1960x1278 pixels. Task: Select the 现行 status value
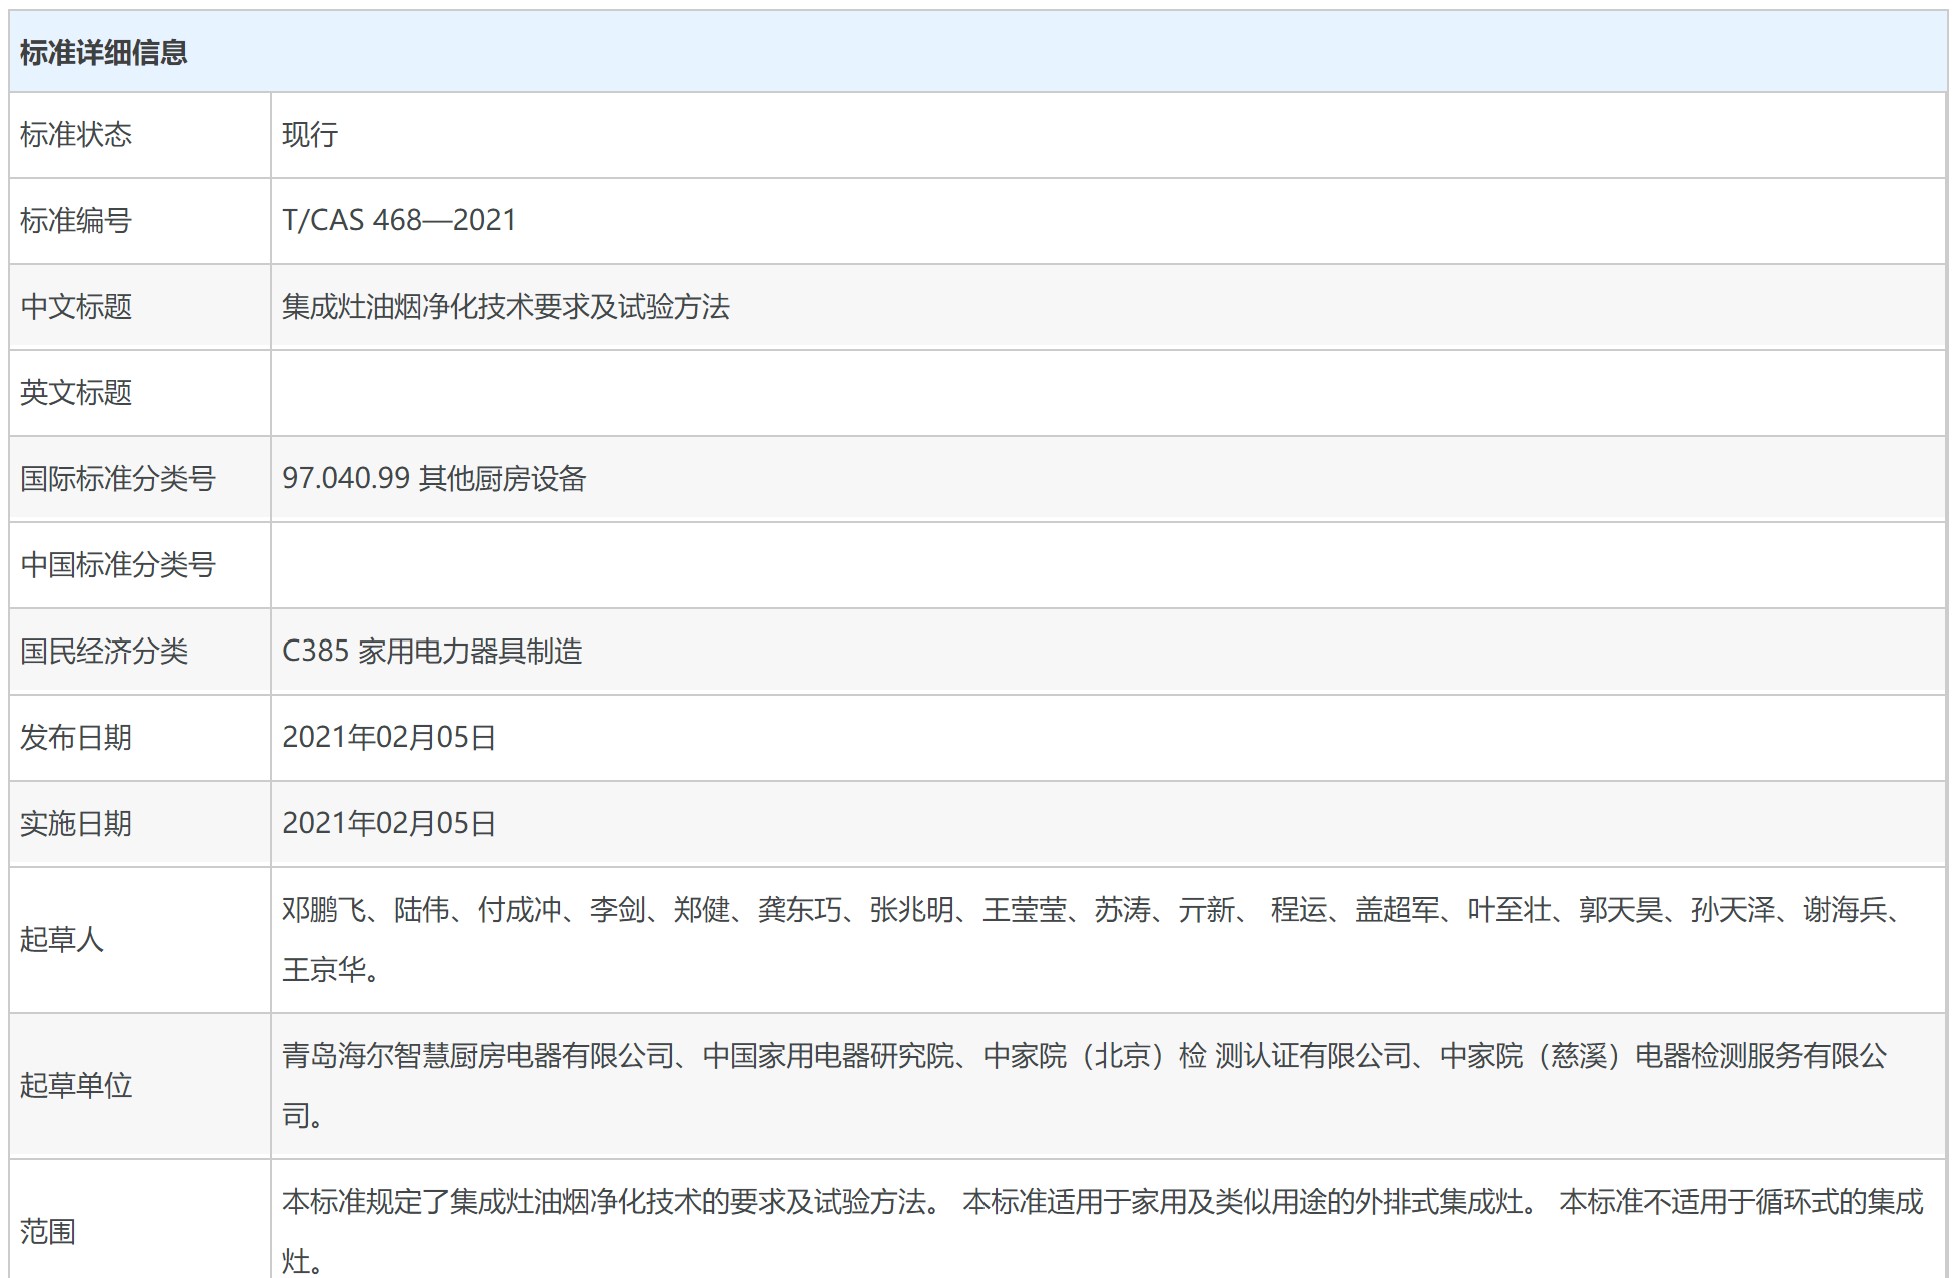[x=310, y=135]
